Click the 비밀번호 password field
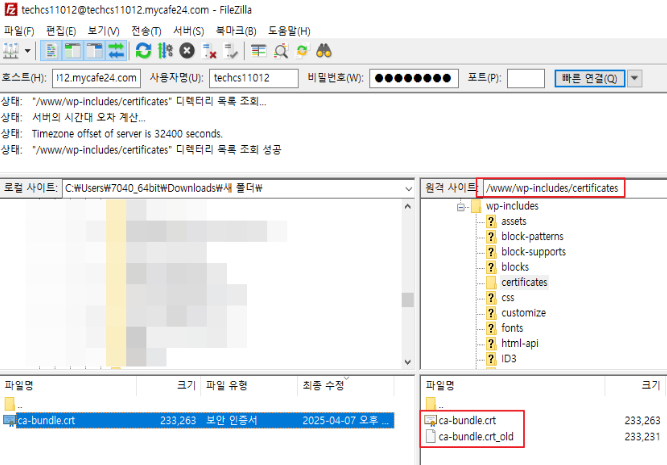 pos(413,78)
